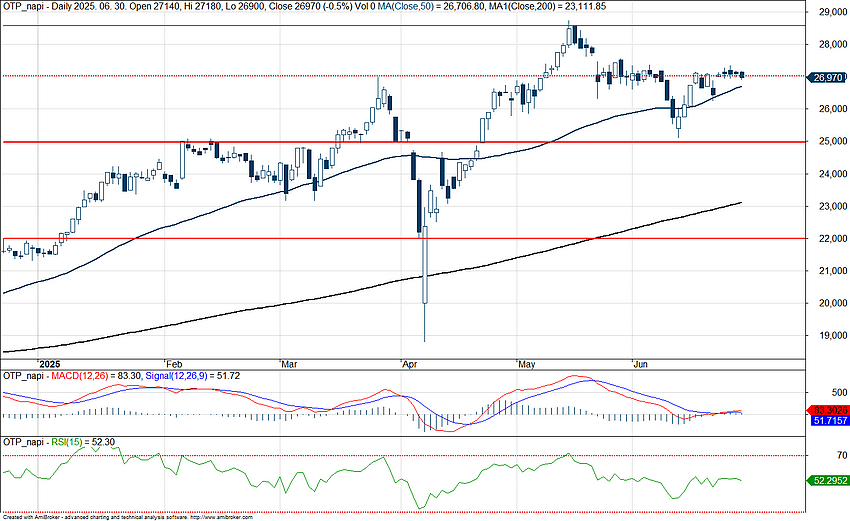Click the 21,000 price axis label
Screen dimensions: 850x521
point(834,271)
